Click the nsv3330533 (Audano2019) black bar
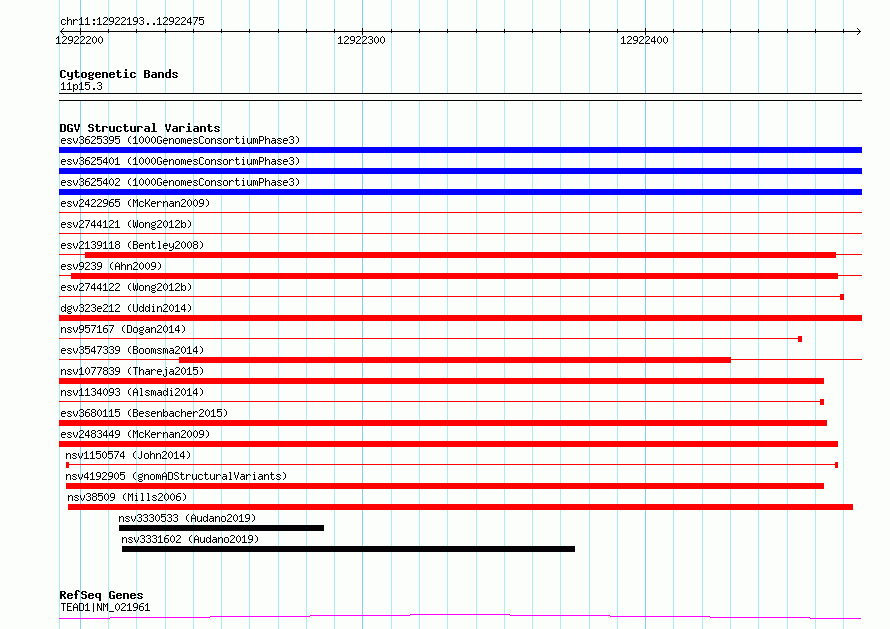The image size is (890, 629). tap(221, 528)
